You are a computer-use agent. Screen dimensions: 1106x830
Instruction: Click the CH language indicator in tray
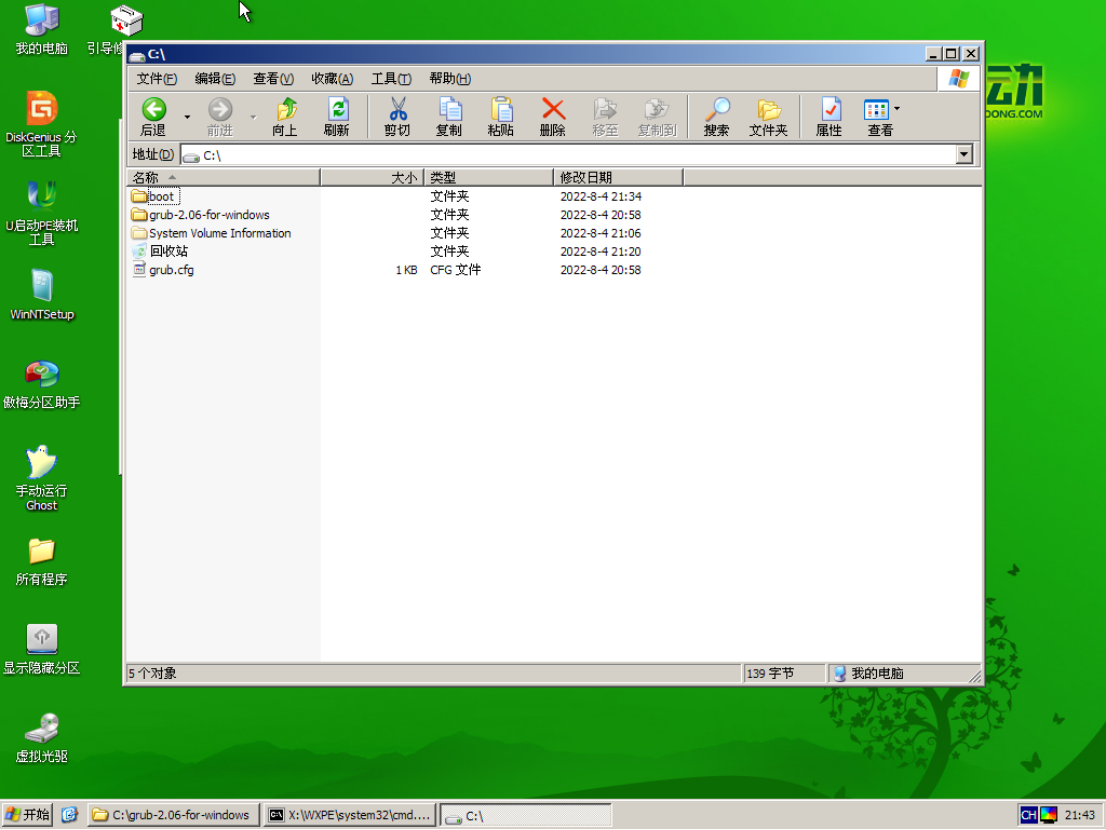[1029, 814]
